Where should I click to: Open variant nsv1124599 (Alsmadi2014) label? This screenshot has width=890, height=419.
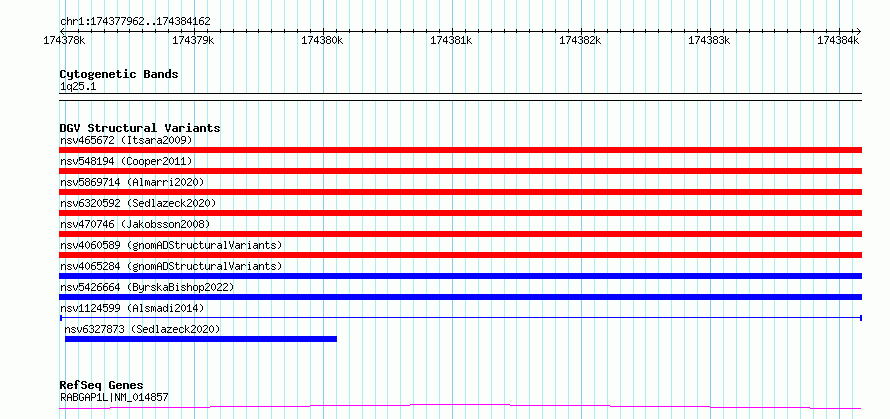[x=132, y=308]
